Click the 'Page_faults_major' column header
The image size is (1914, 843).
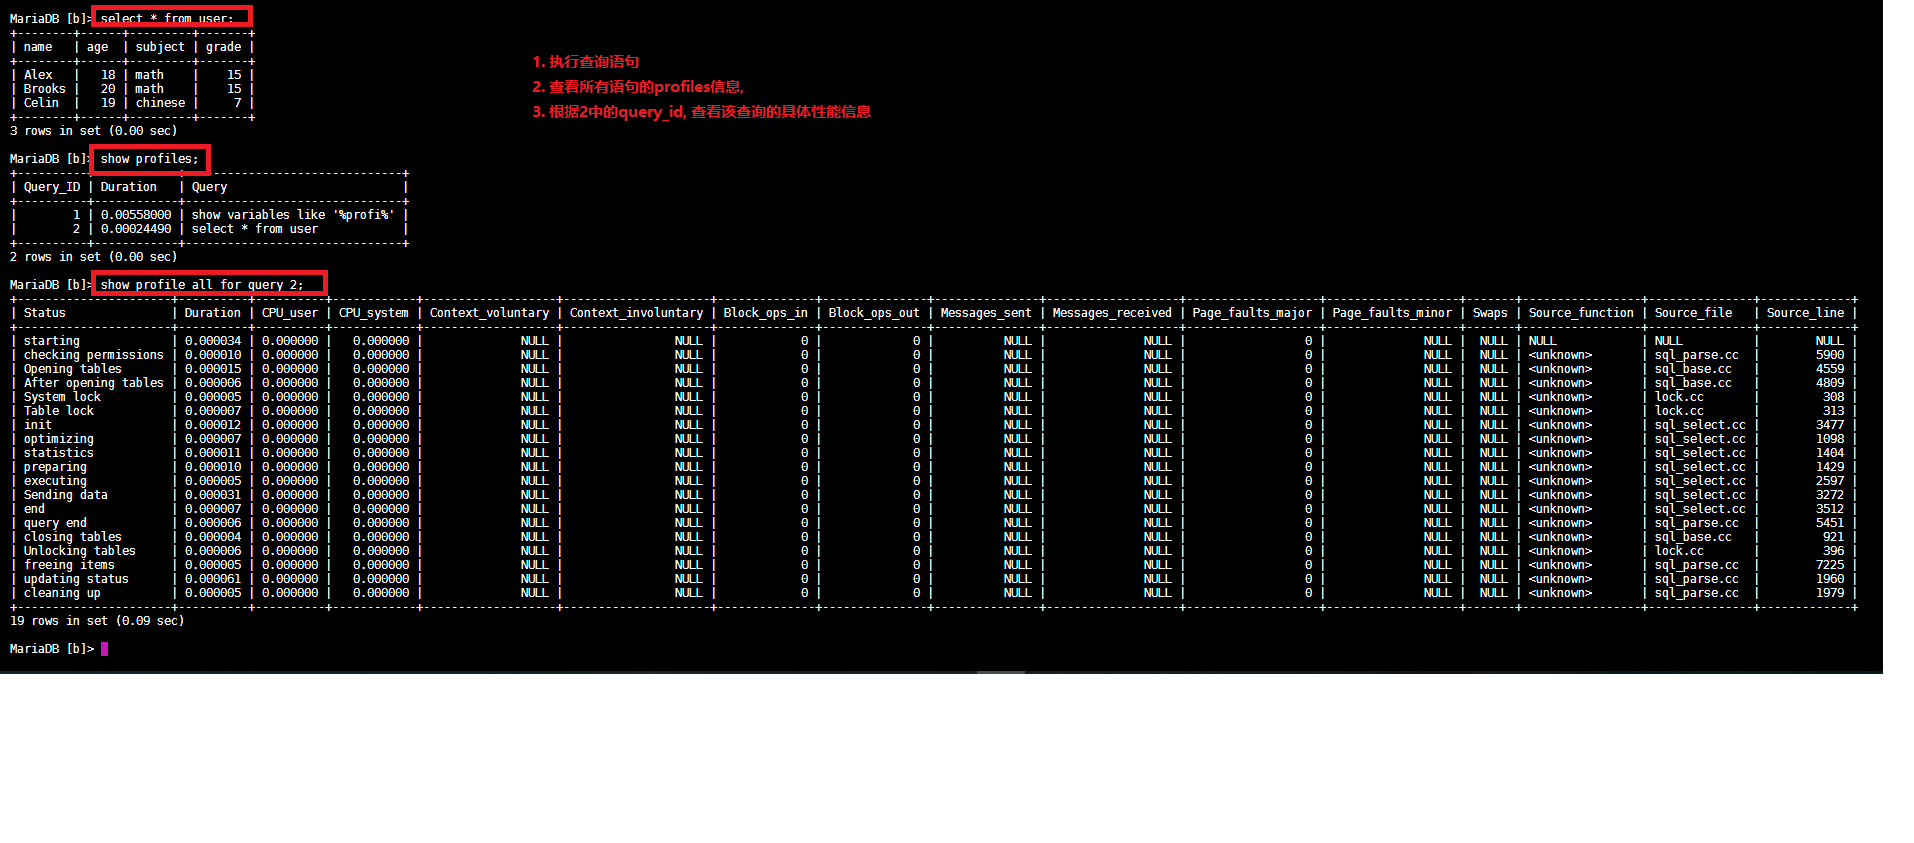pos(1252,313)
